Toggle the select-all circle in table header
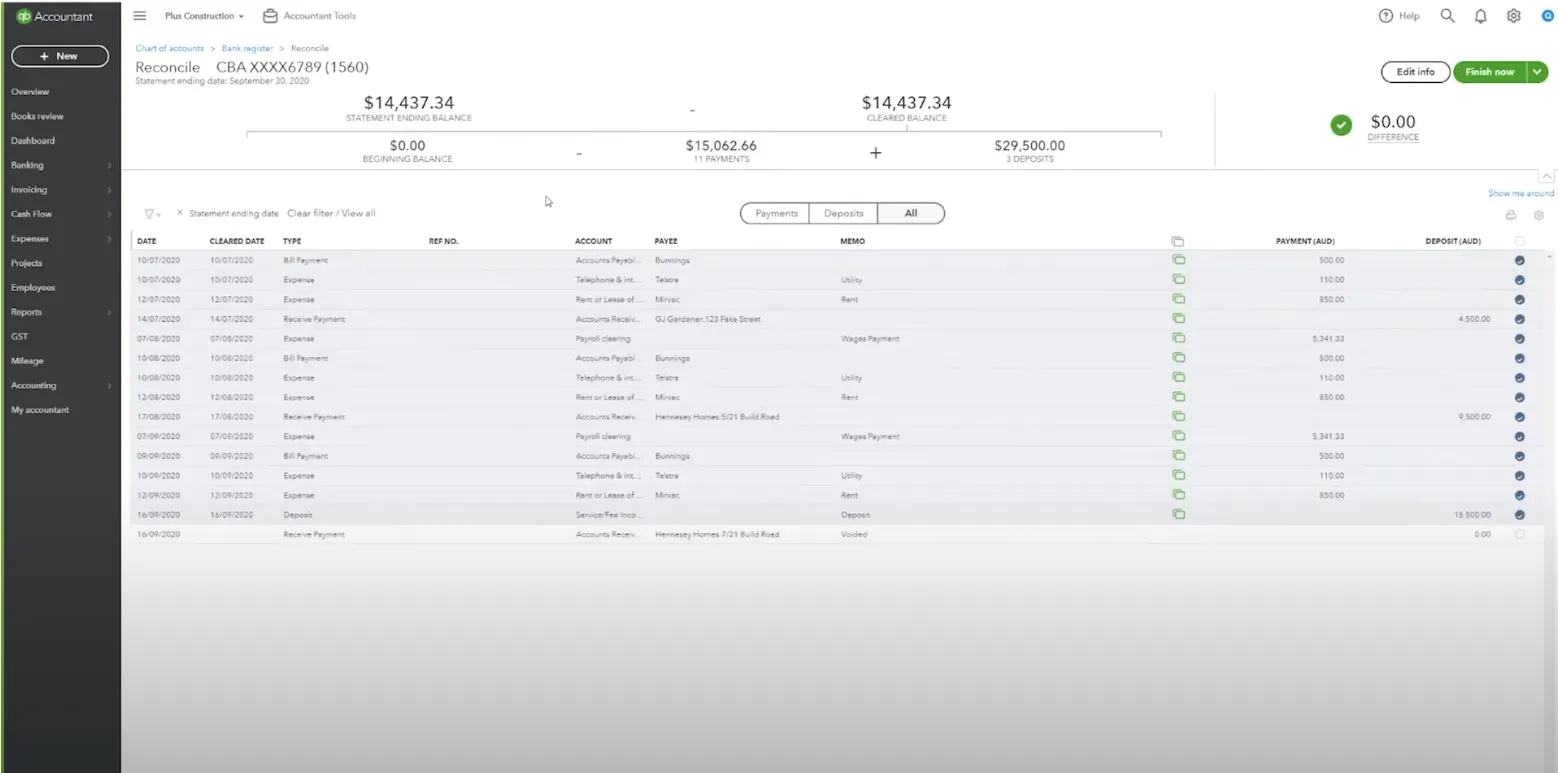 point(1520,241)
